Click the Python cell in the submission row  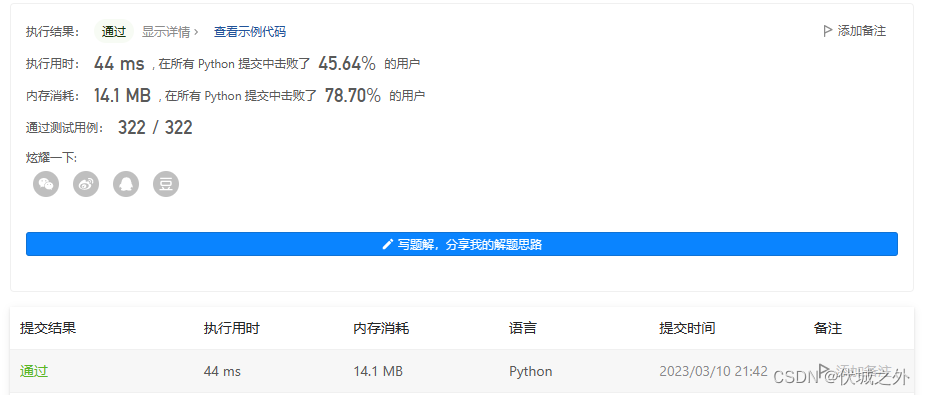click(531, 371)
